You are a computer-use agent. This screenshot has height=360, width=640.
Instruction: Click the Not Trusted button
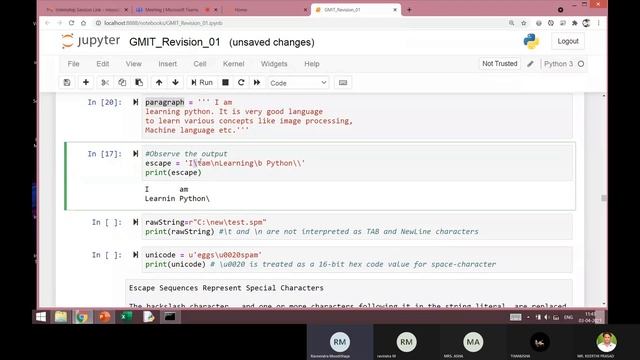500,64
